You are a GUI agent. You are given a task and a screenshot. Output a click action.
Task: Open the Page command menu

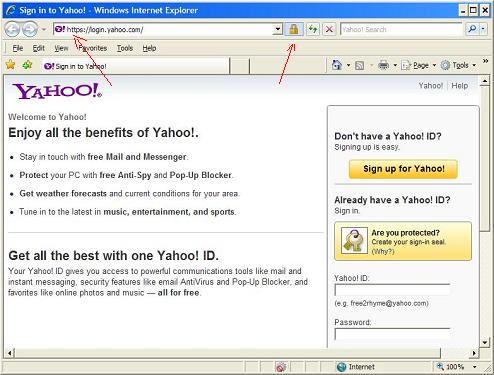418,65
